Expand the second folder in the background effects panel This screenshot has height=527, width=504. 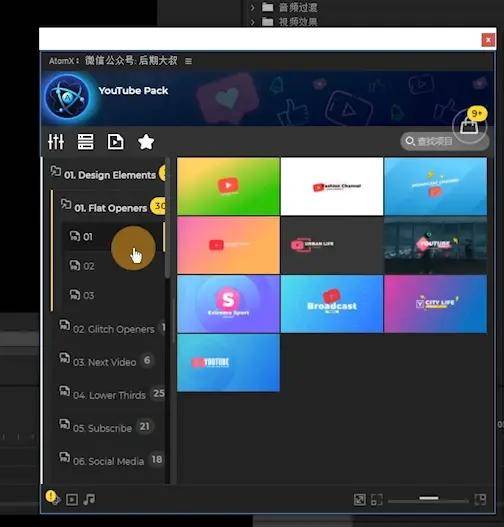click(253, 22)
